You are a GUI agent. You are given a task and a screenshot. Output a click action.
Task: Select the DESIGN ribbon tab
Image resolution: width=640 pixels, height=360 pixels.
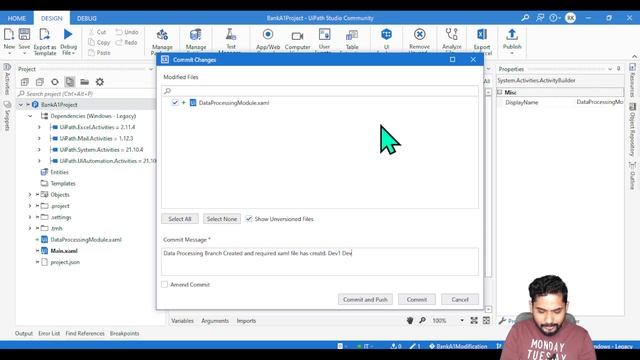point(52,18)
